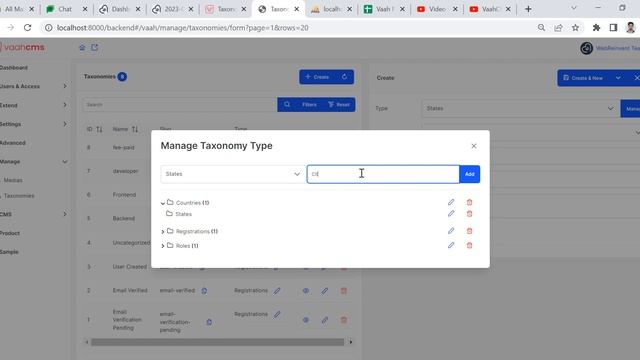Viewport: 640px width, 360px height.
Task: Open the States parent type dropdown in dialog
Action: coord(233,174)
